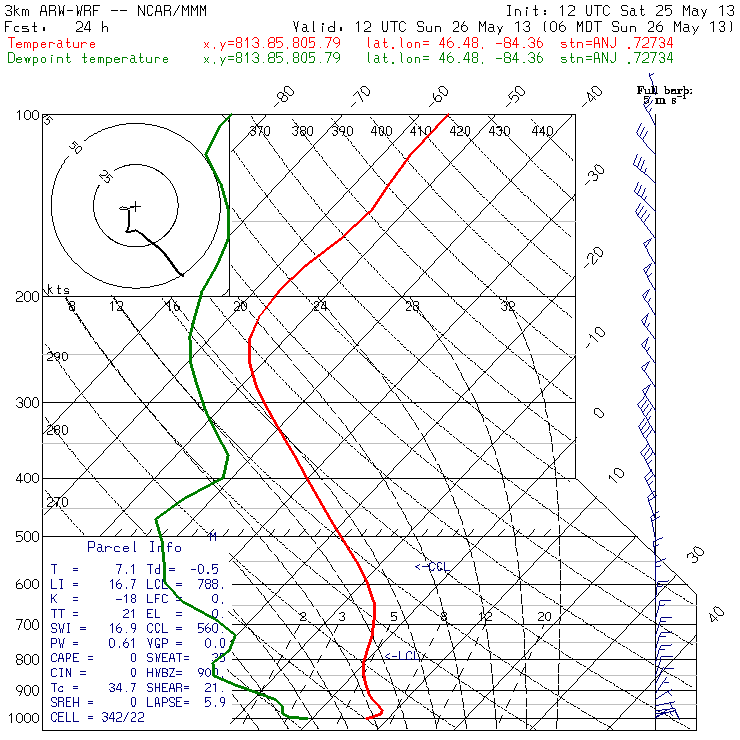
Task: Click the 'LI = 16.7' parcel value
Action: (x=93, y=585)
